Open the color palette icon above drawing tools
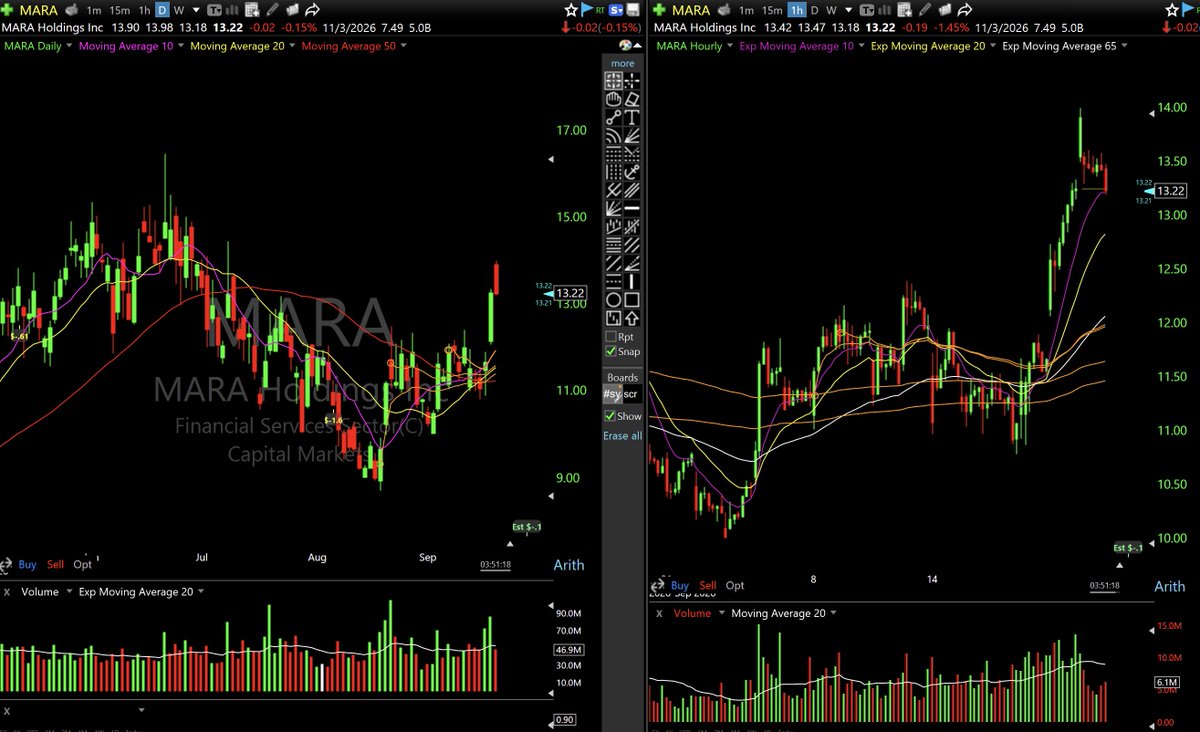 pyautogui.click(x=624, y=46)
